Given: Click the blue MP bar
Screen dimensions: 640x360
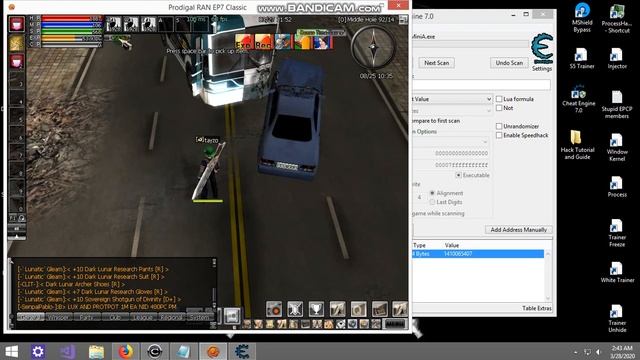Looking at the screenshot, I should (71, 25).
